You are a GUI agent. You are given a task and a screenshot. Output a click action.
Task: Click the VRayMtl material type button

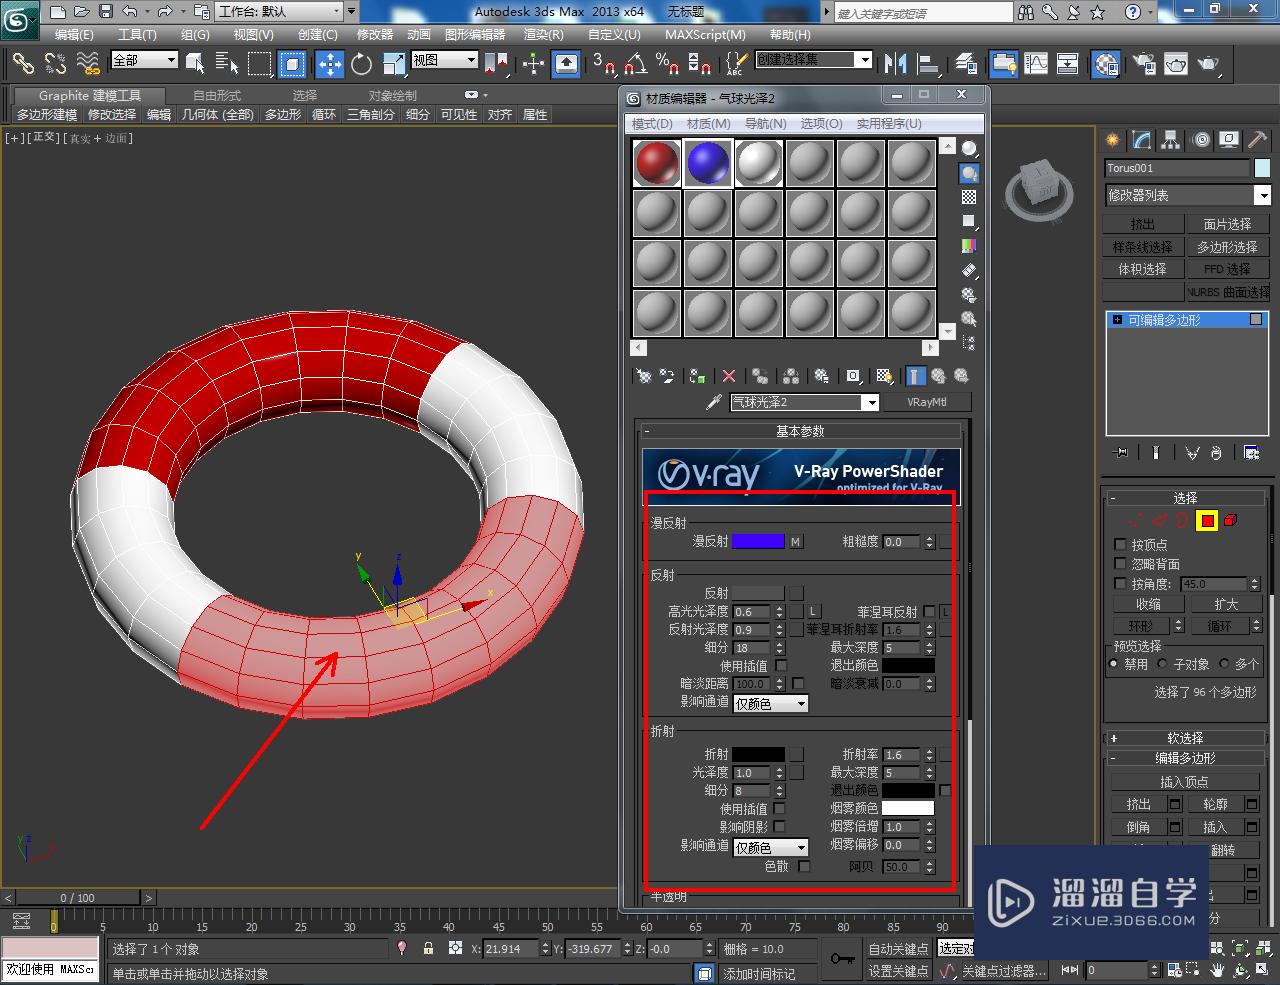tap(926, 402)
